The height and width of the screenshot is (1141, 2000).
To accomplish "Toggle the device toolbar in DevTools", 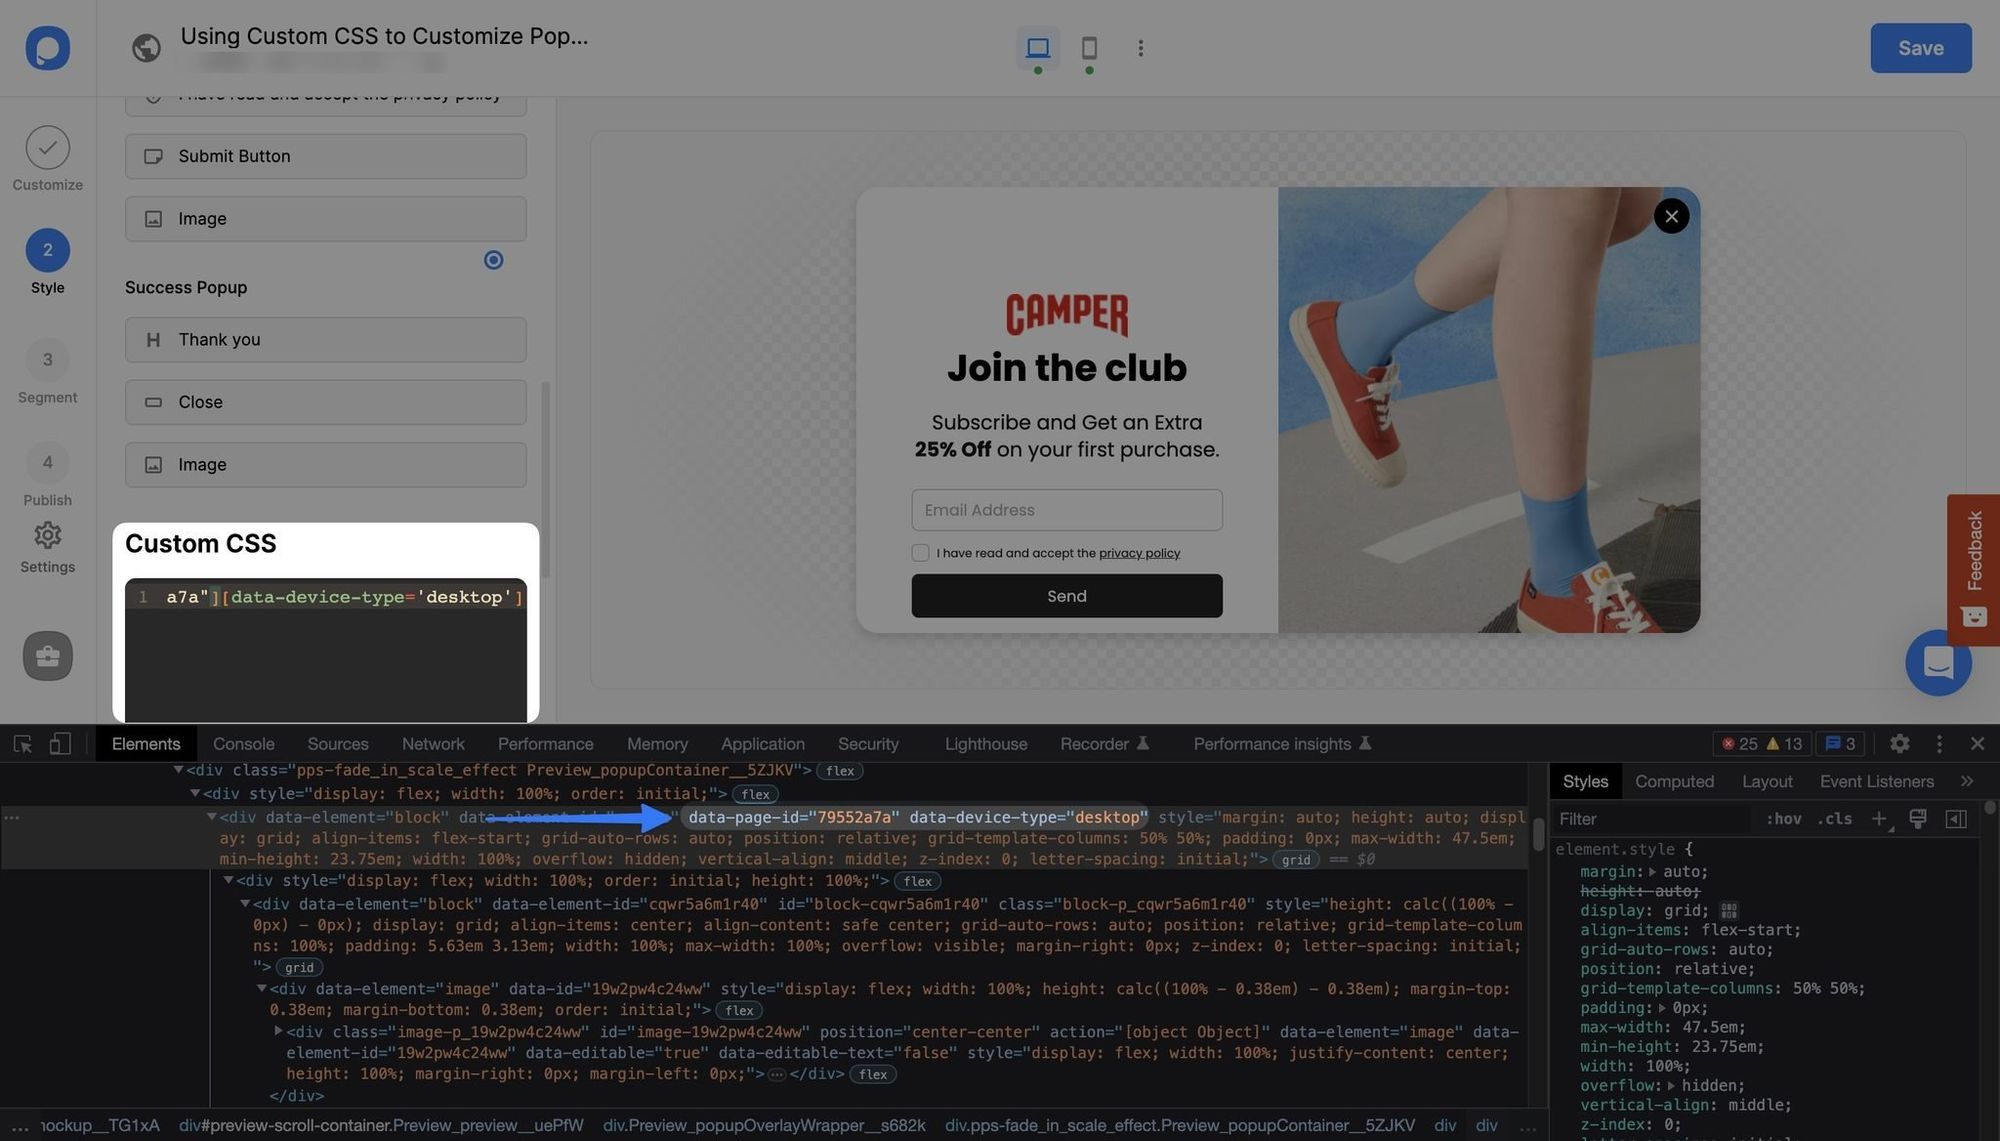I will click(59, 743).
